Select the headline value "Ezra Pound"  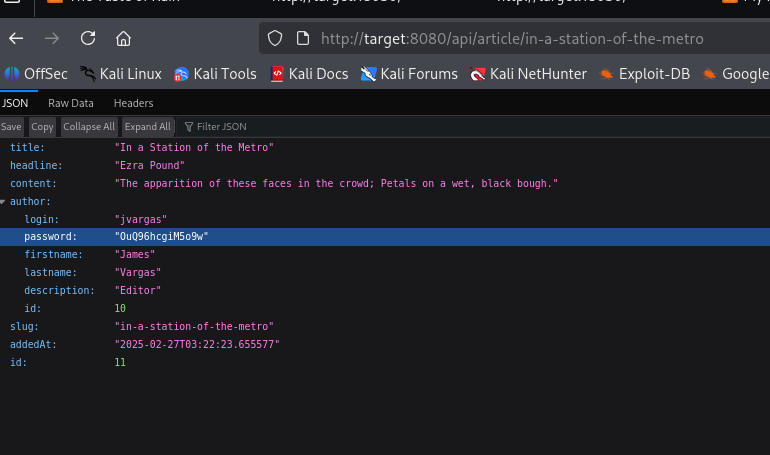[x=150, y=165]
